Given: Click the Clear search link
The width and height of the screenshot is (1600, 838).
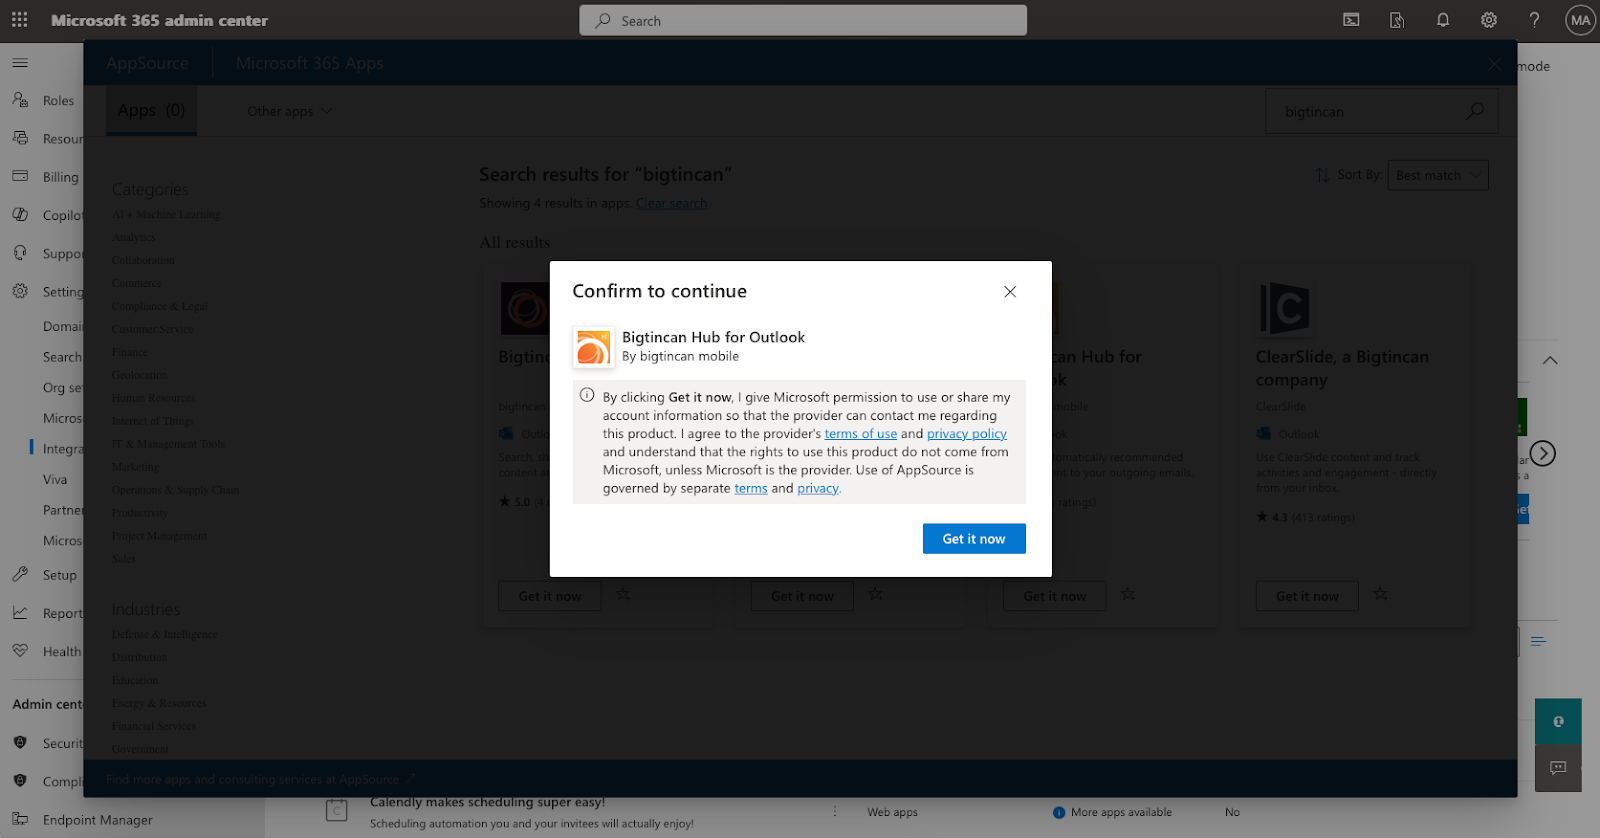Looking at the screenshot, I should point(672,203).
